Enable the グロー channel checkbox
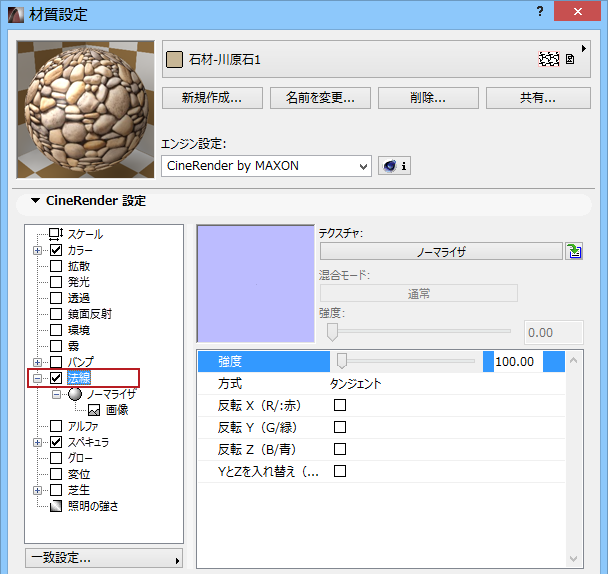Viewport: 608px width, 574px height. pyautogui.click(x=56, y=458)
